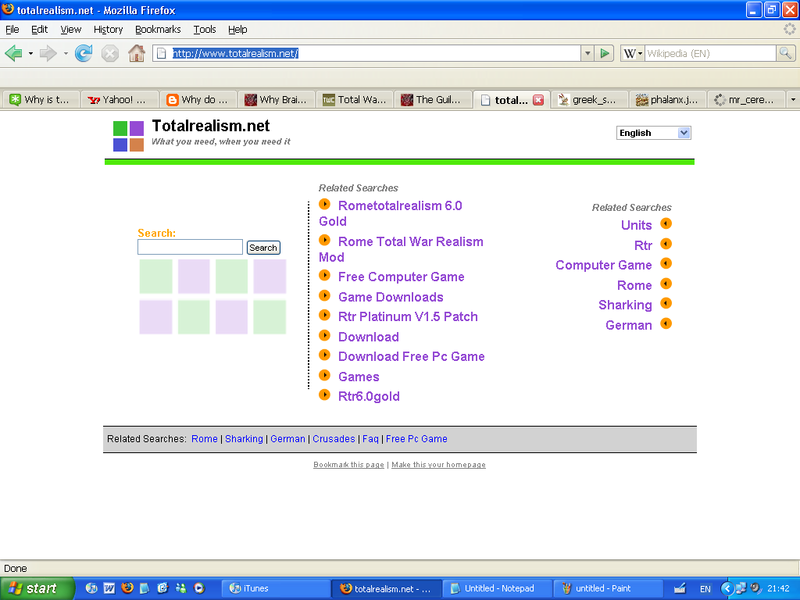Image resolution: width=800 pixels, height=600 pixels.
Task: Click the system clock showing 21:42
Action: click(x=778, y=589)
